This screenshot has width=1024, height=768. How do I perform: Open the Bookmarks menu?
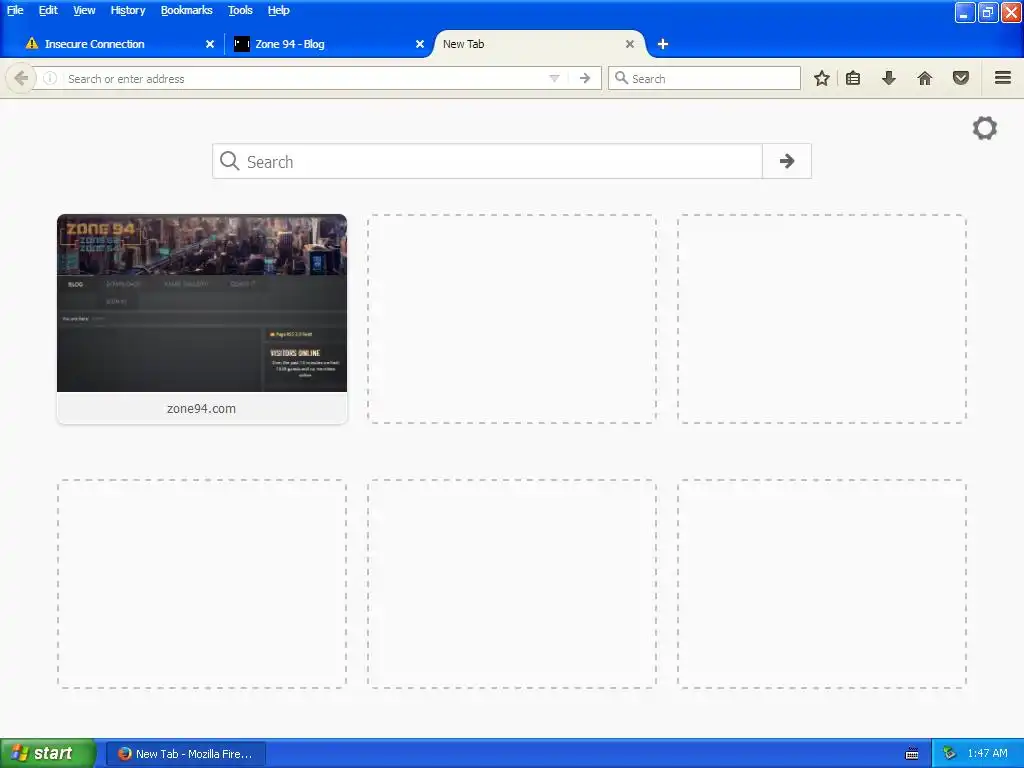186,10
